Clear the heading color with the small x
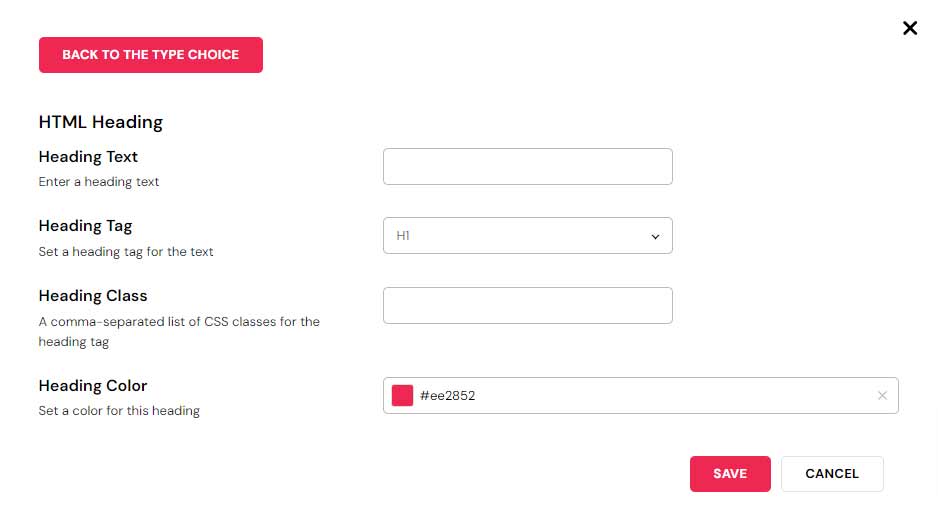 point(882,395)
